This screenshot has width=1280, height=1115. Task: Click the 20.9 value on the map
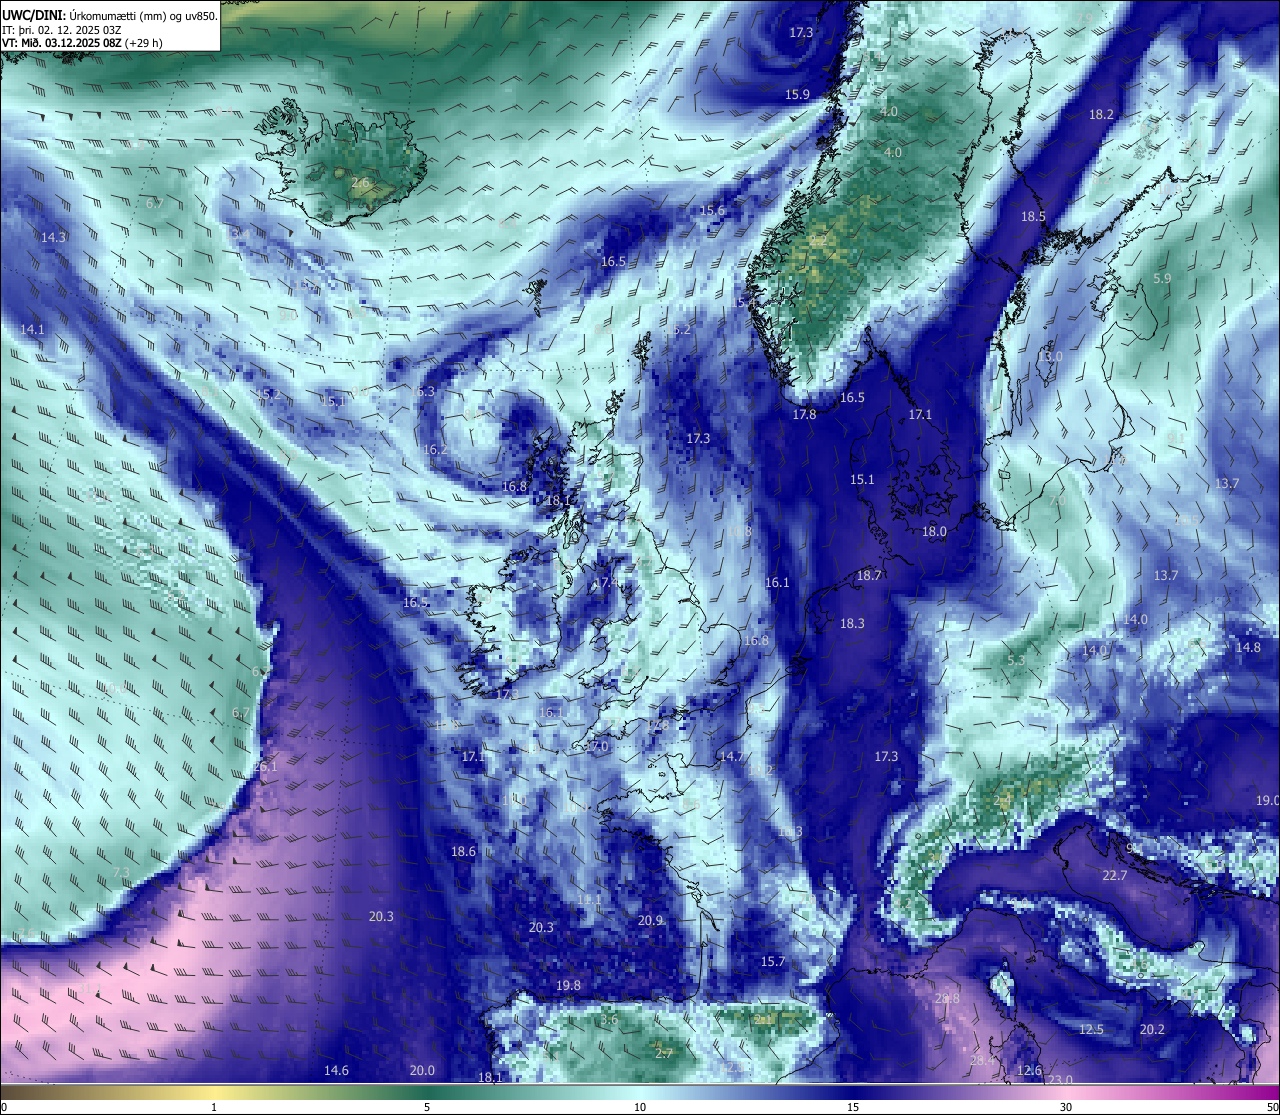coord(650,921)
